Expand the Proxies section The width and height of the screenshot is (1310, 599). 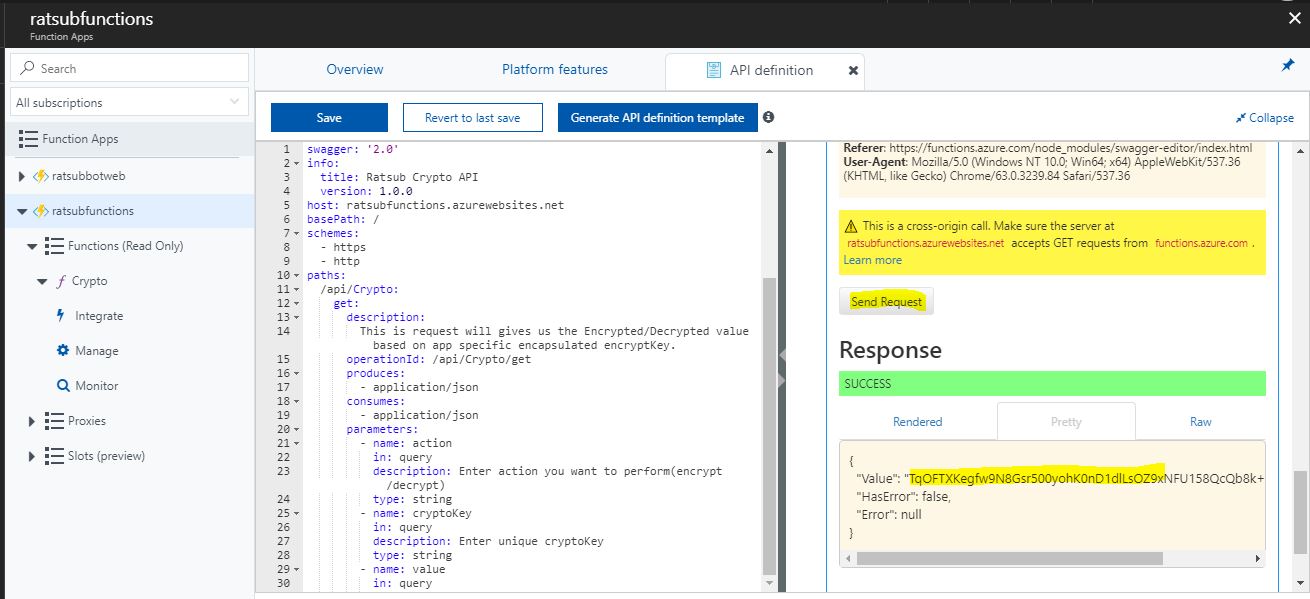pyautogui.click(x=30, y=421)
